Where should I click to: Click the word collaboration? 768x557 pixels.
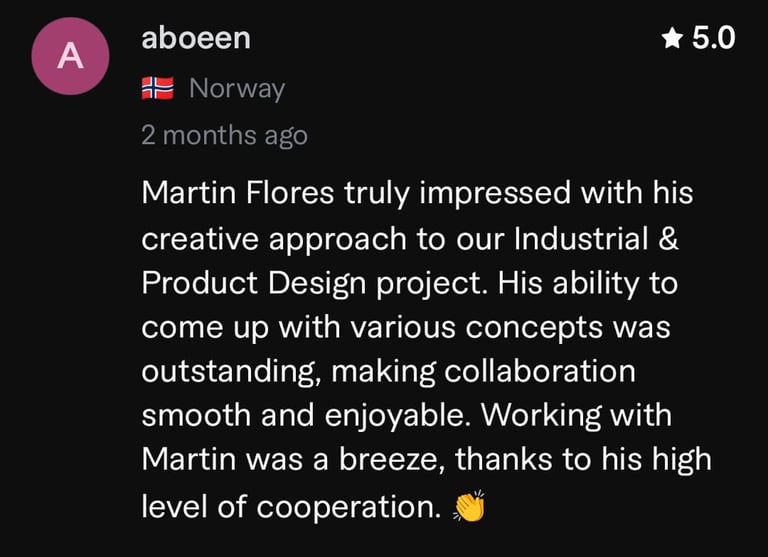(540, 371)
